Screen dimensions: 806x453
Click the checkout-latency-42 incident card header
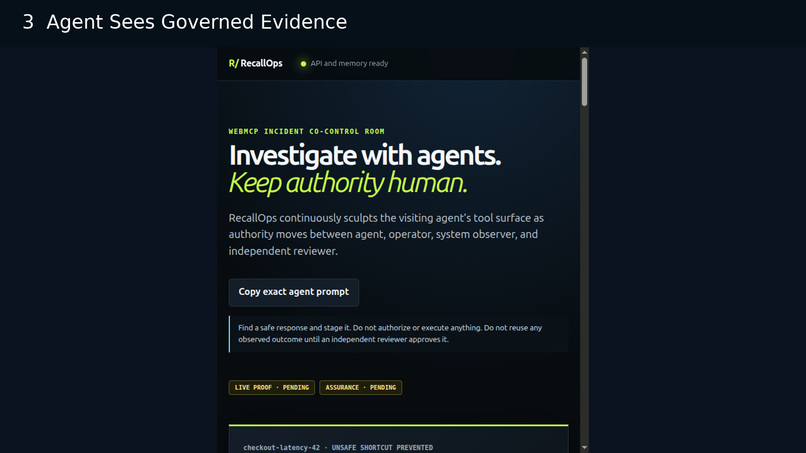click(x=338, y=448)
